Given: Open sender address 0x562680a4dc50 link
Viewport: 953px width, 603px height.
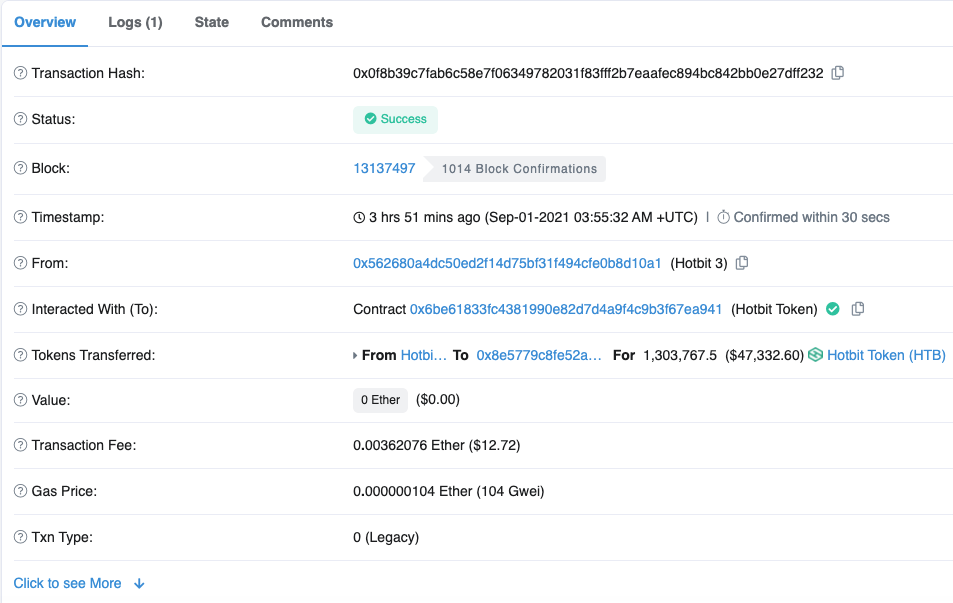Looking at the screenshot, I should point(507,263).
